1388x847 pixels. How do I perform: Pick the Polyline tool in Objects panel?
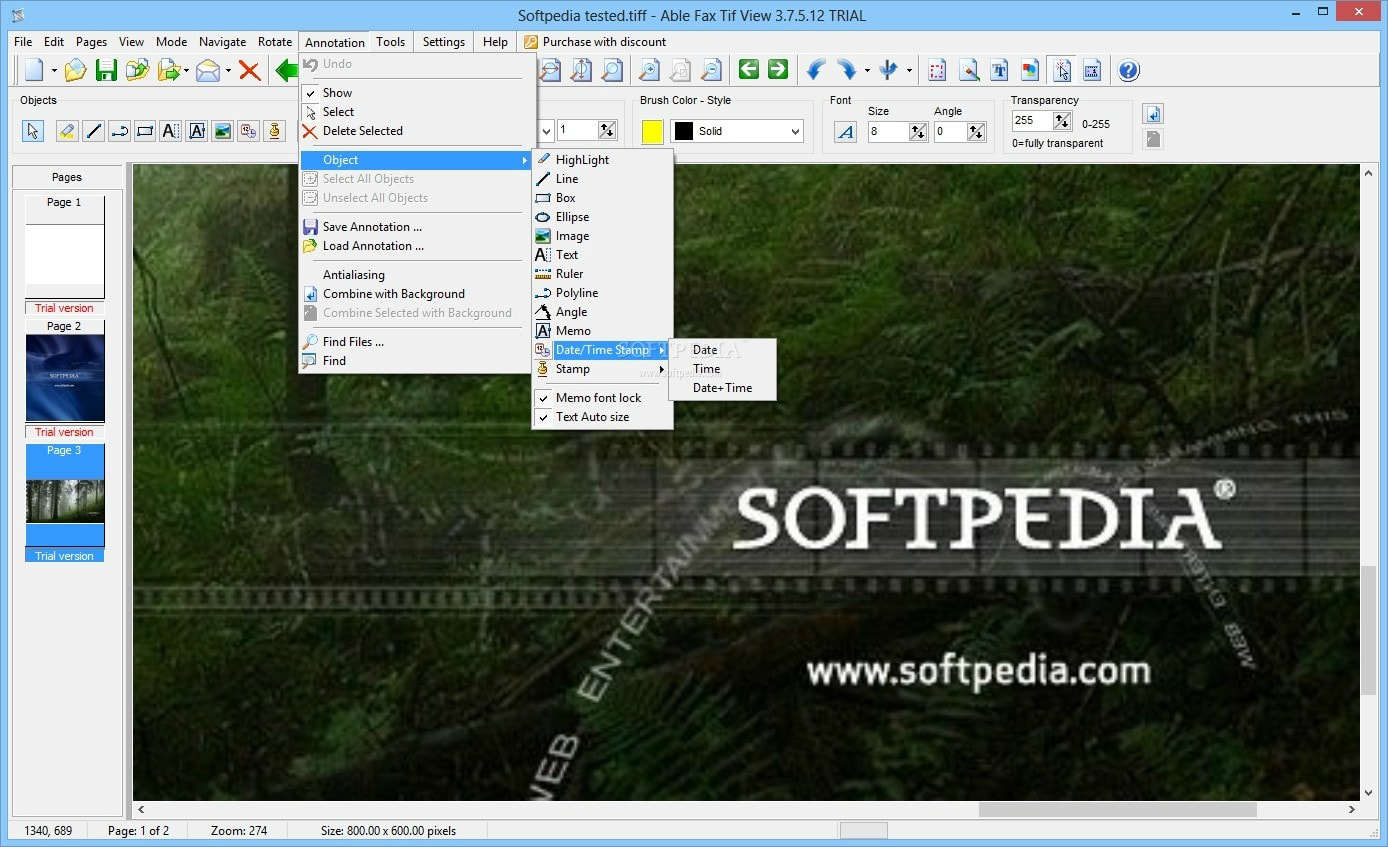click(119, 131)
